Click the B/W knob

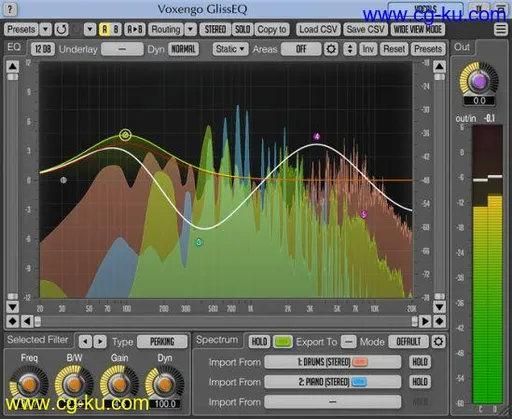(x=74, y=384)
